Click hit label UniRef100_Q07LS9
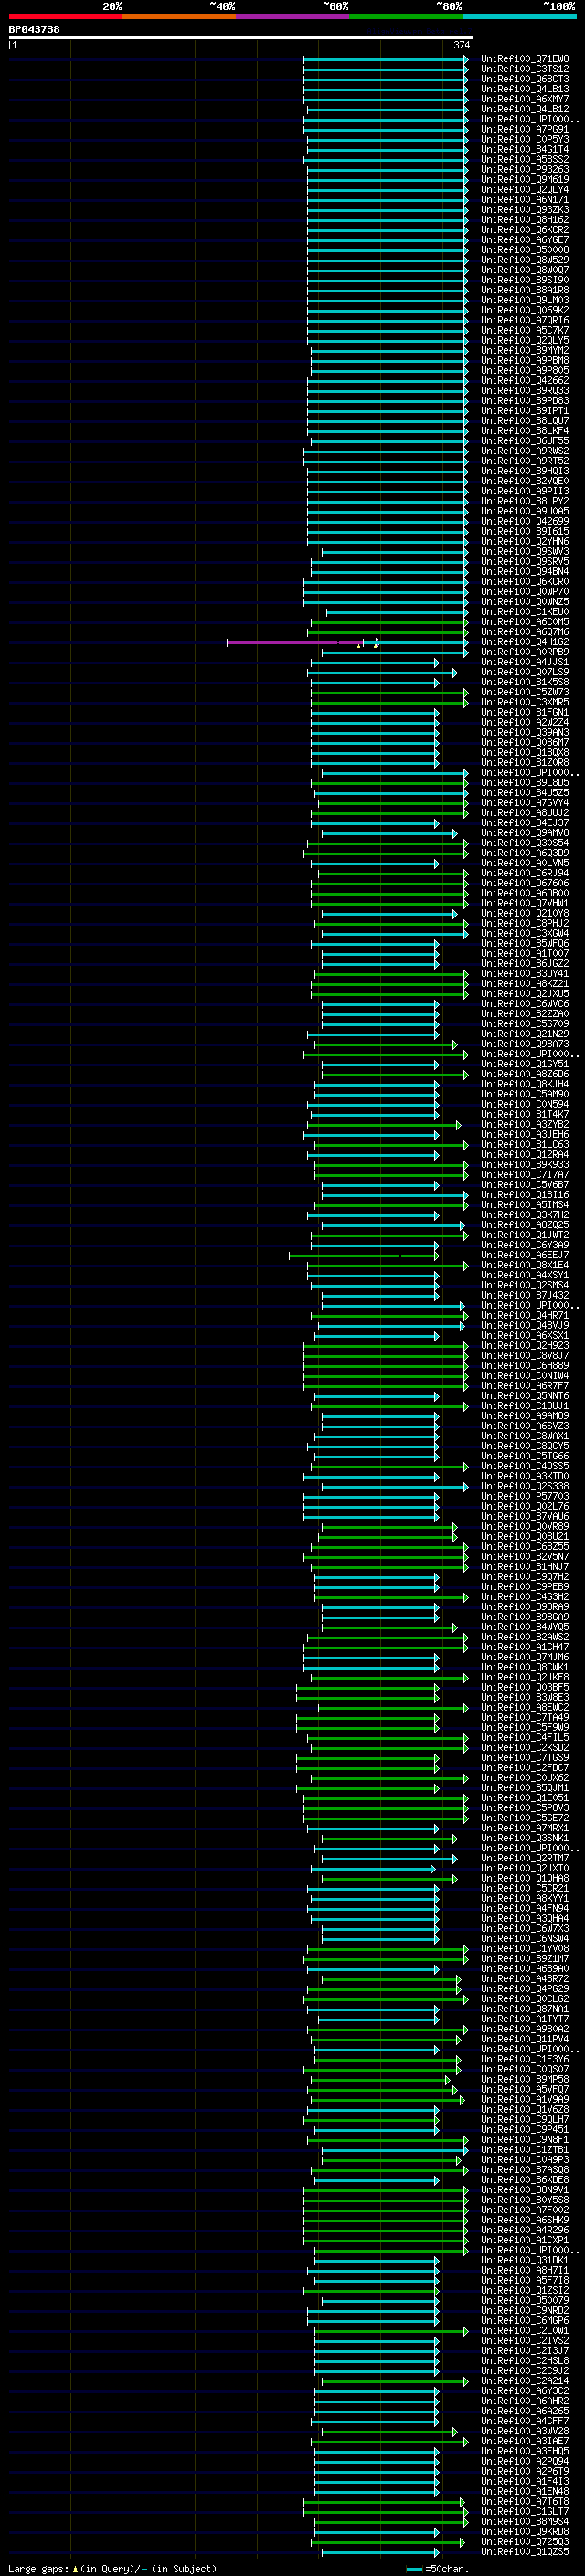The width and height of the screenshot is (585, 2576). click(525, 672)
